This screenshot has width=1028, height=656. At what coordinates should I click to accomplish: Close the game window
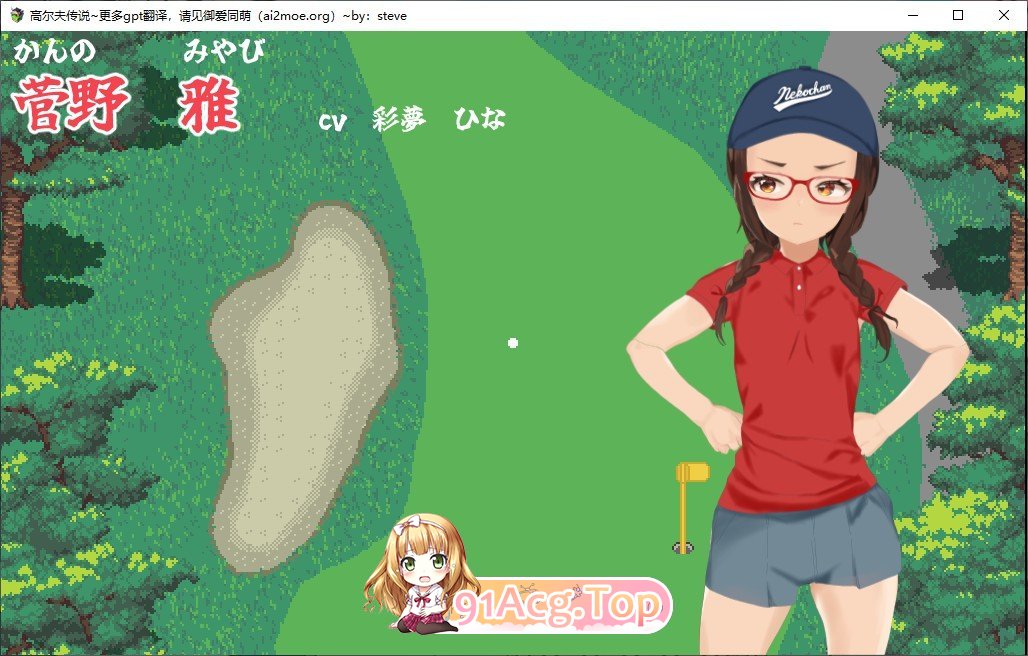[1004, 15]
